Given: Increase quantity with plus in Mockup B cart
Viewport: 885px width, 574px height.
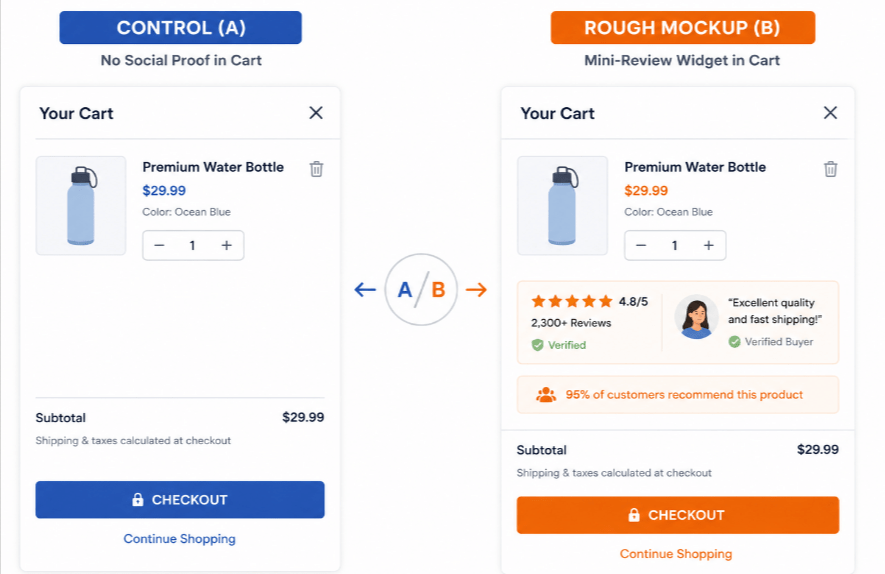Looking at the screenshot, I should [708, 246].
